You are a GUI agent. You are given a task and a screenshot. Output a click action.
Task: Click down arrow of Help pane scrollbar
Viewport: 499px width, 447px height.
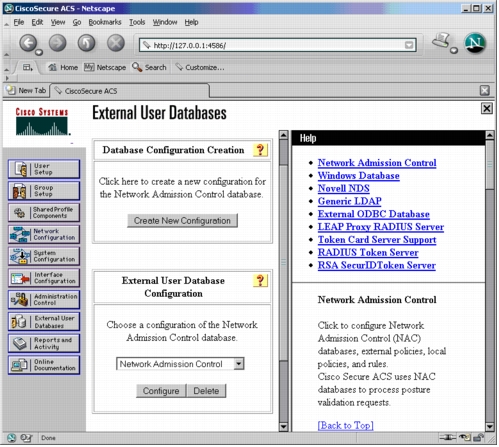[x=490, y=427]
